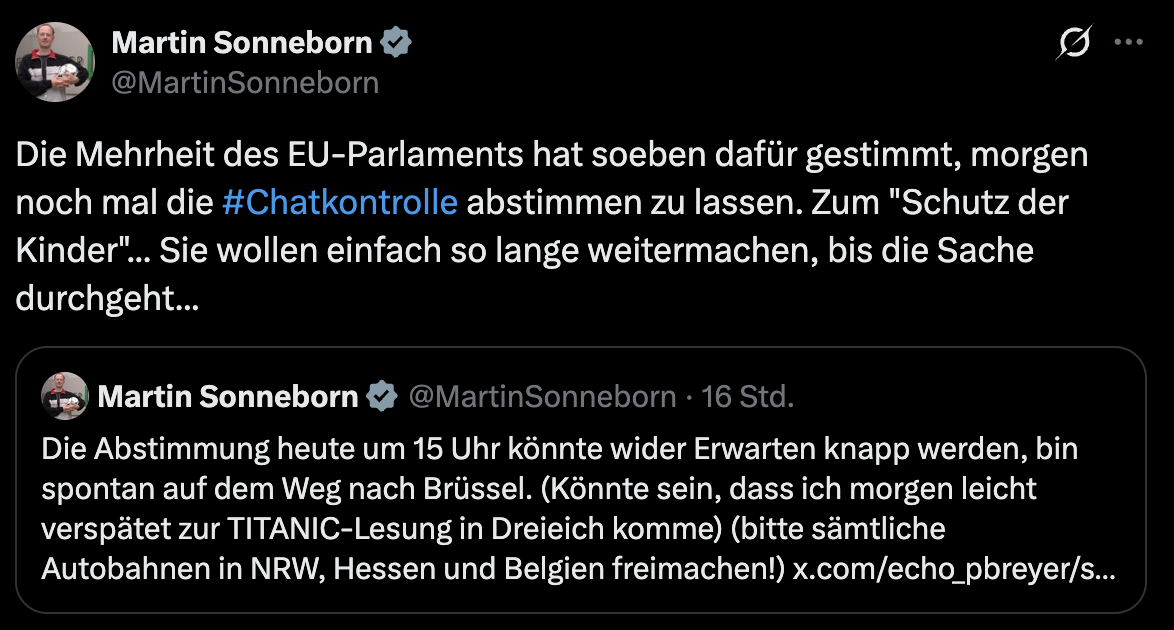This screenshot has height=630, width=1174.
Task: Open the @MartinSonneborn handle under main name
Action: point(245,82)
